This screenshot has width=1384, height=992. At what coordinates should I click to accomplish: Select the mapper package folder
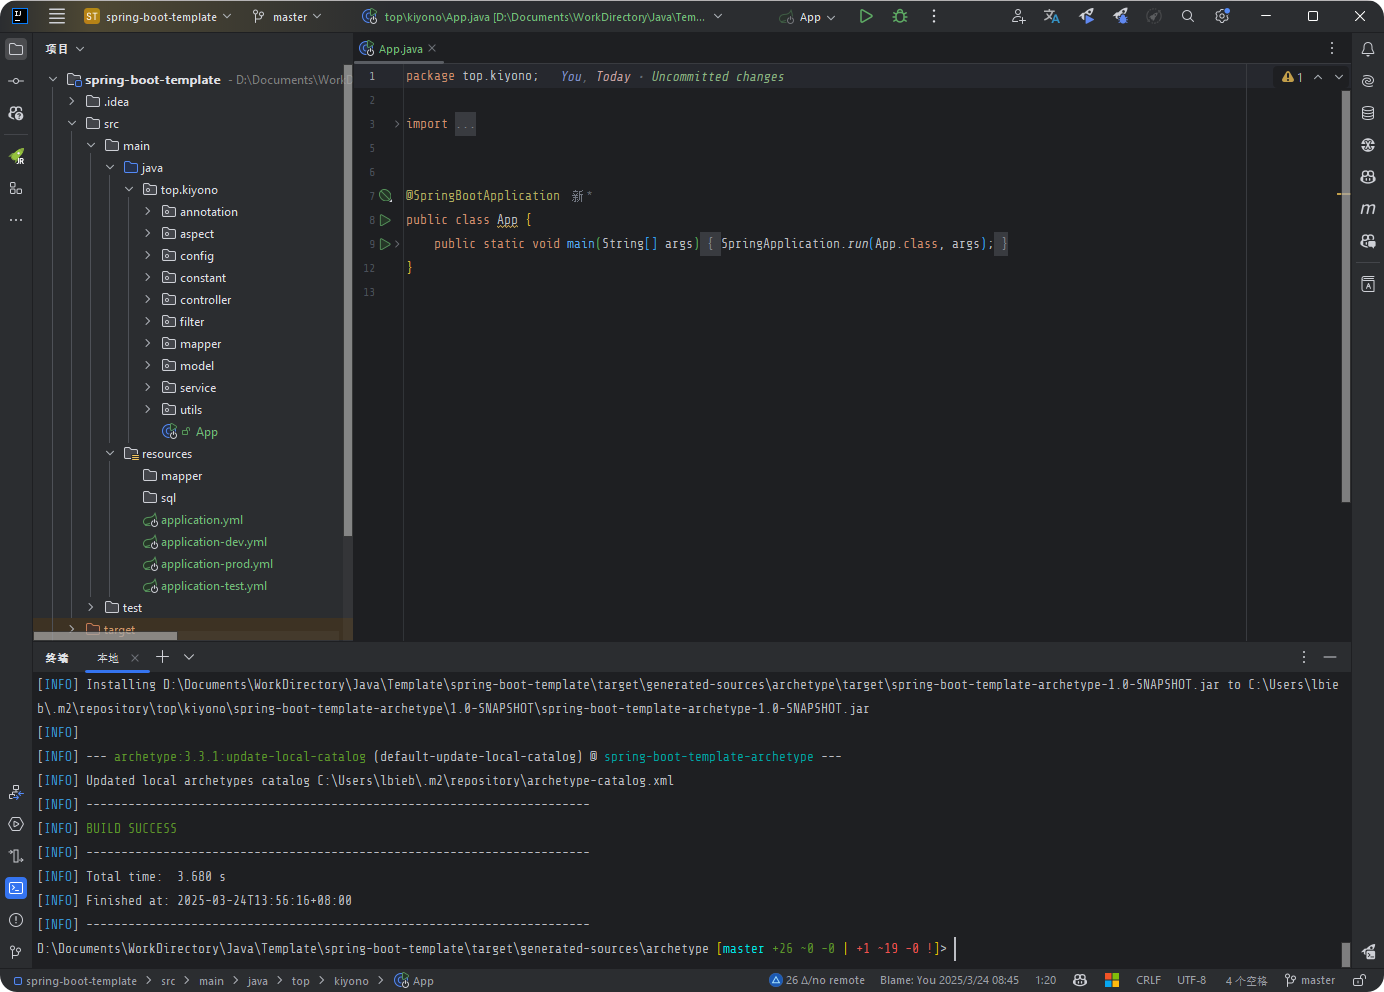point(200,344)
